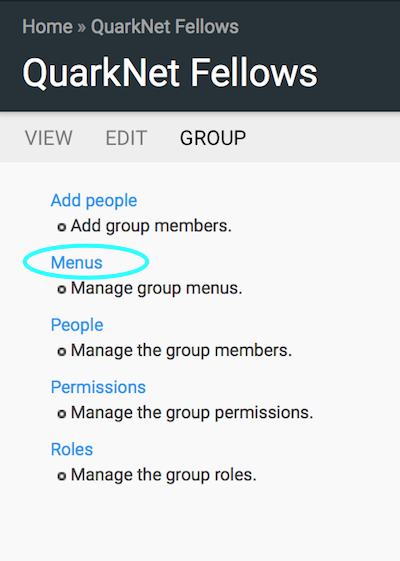Click the bullet icon beside 'Manage group menus.'
Viewport: 400px width, 561px height.
coord(62,289)
